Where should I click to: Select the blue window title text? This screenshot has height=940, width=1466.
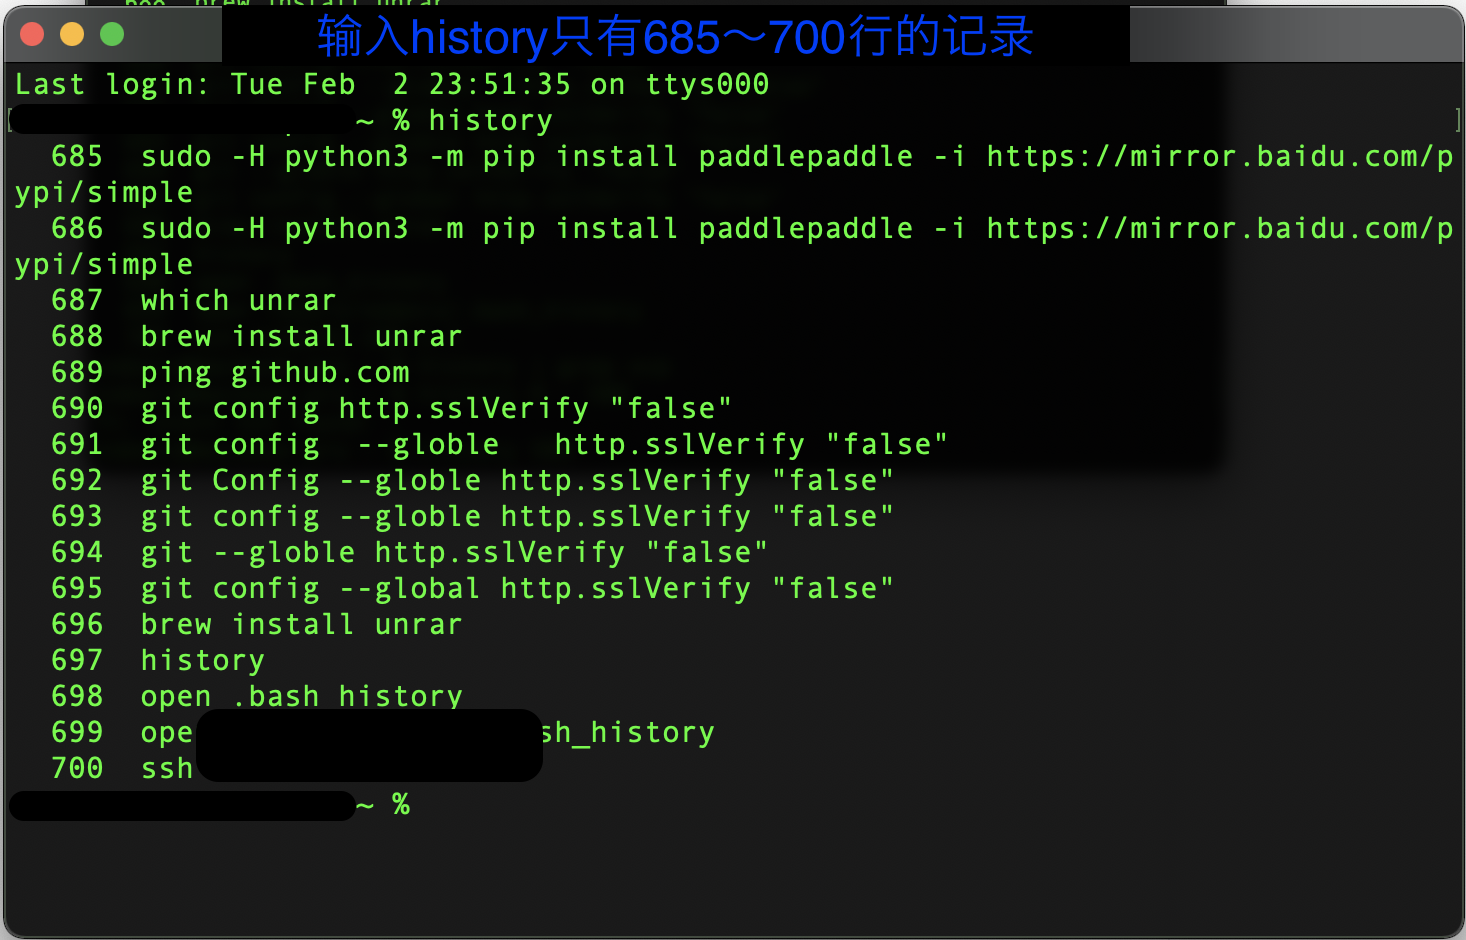tap(670, 35)
